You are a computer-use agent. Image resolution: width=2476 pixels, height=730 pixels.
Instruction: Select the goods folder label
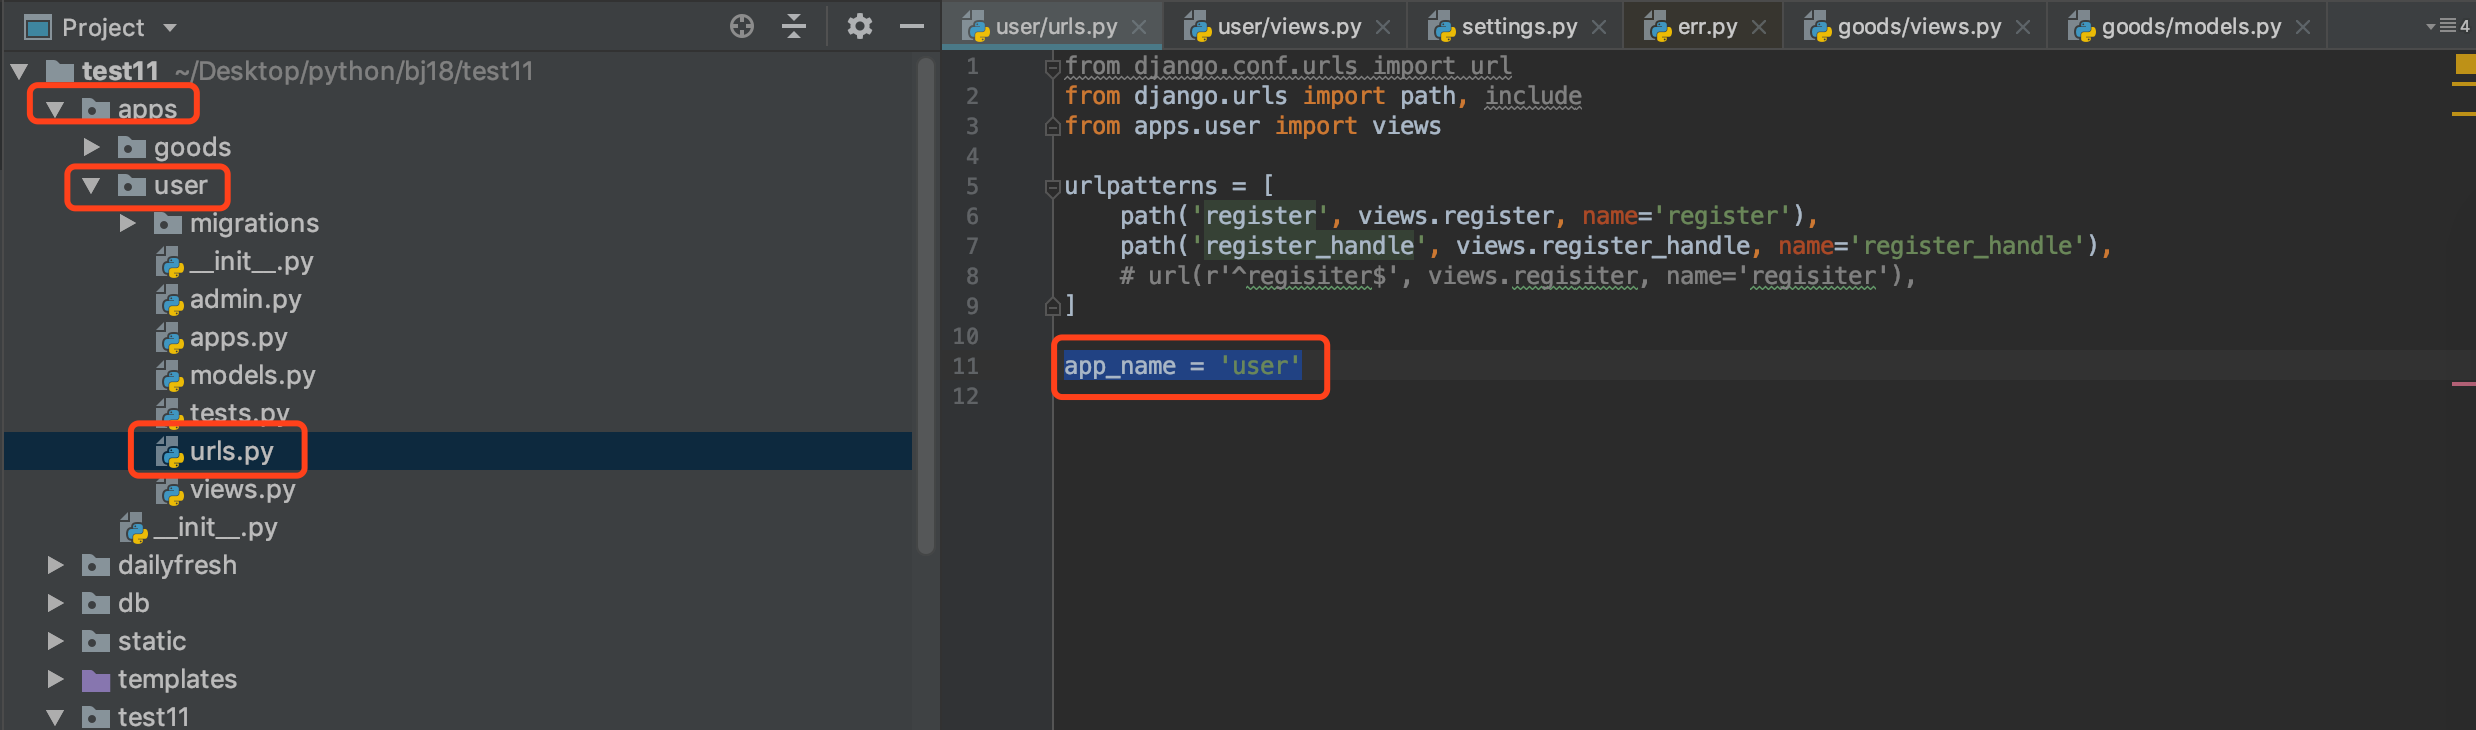tap(192, 147)
